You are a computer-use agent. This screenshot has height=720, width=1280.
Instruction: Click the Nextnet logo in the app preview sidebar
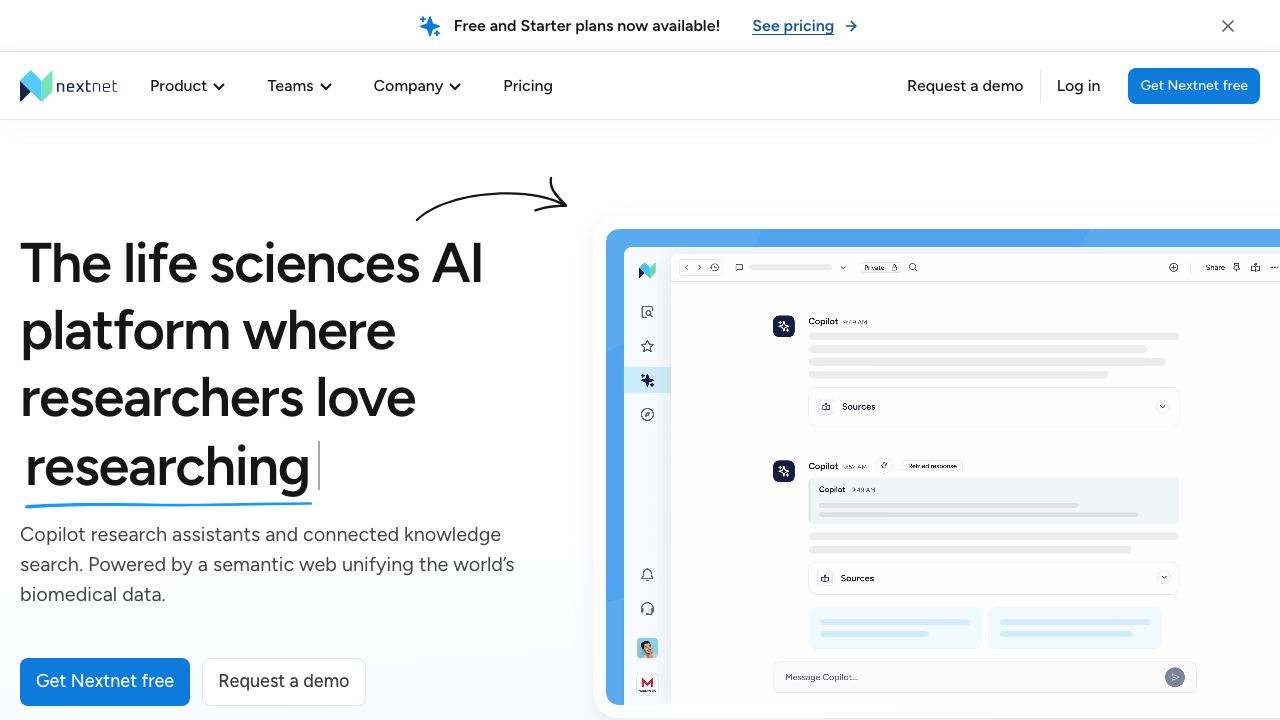point(647,270)
